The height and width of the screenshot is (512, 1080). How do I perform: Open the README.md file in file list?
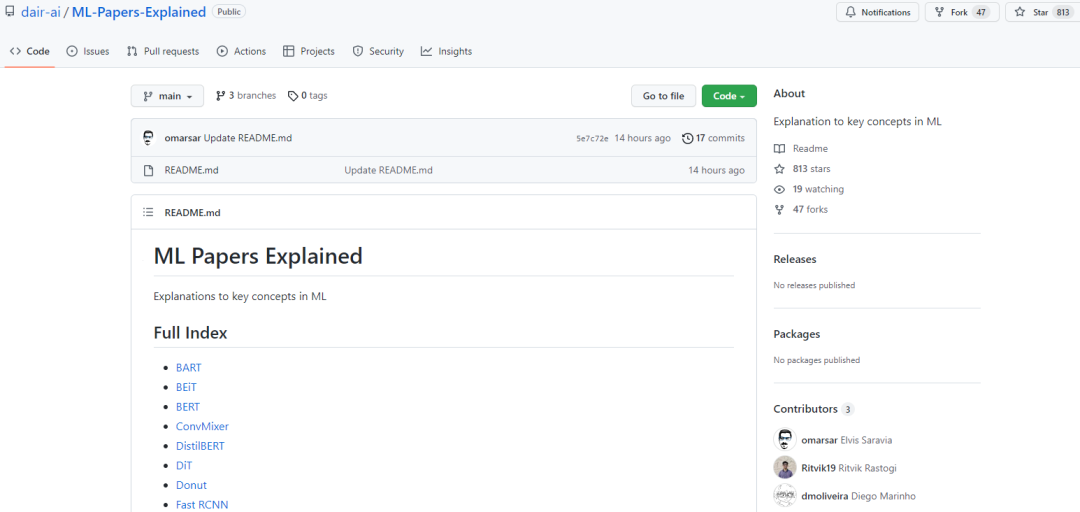191,170
